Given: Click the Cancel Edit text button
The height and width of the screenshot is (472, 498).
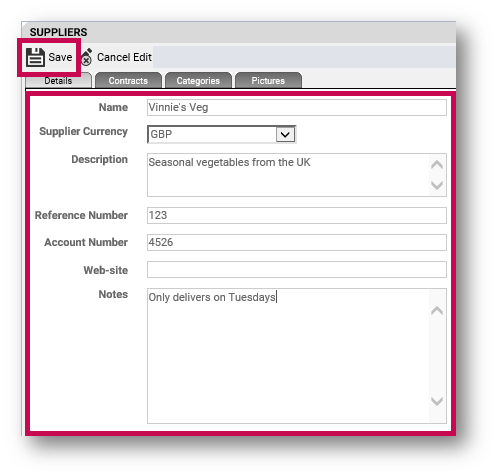Looking at the screenshot, I should [124, 57].
